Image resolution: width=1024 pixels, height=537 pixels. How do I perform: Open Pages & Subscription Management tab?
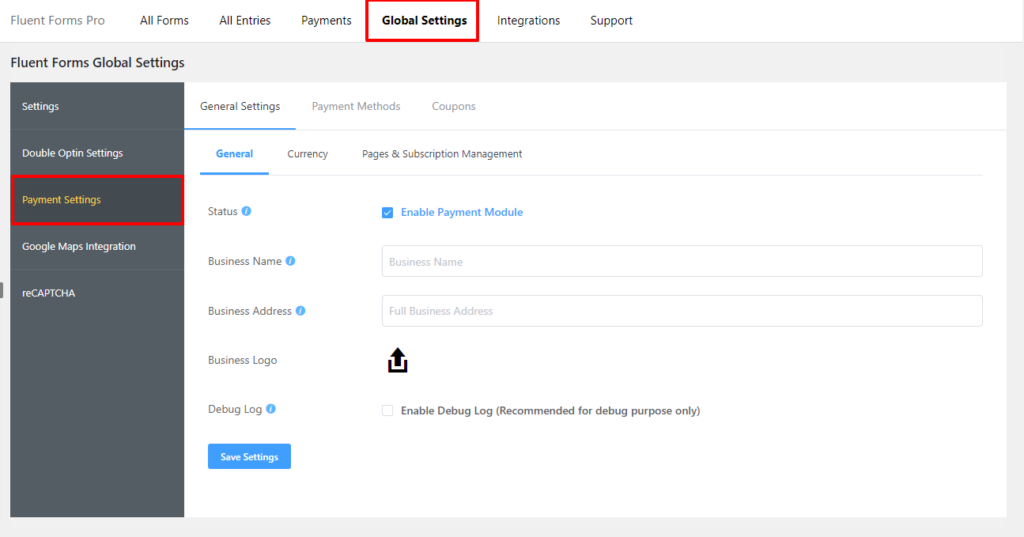442,154
